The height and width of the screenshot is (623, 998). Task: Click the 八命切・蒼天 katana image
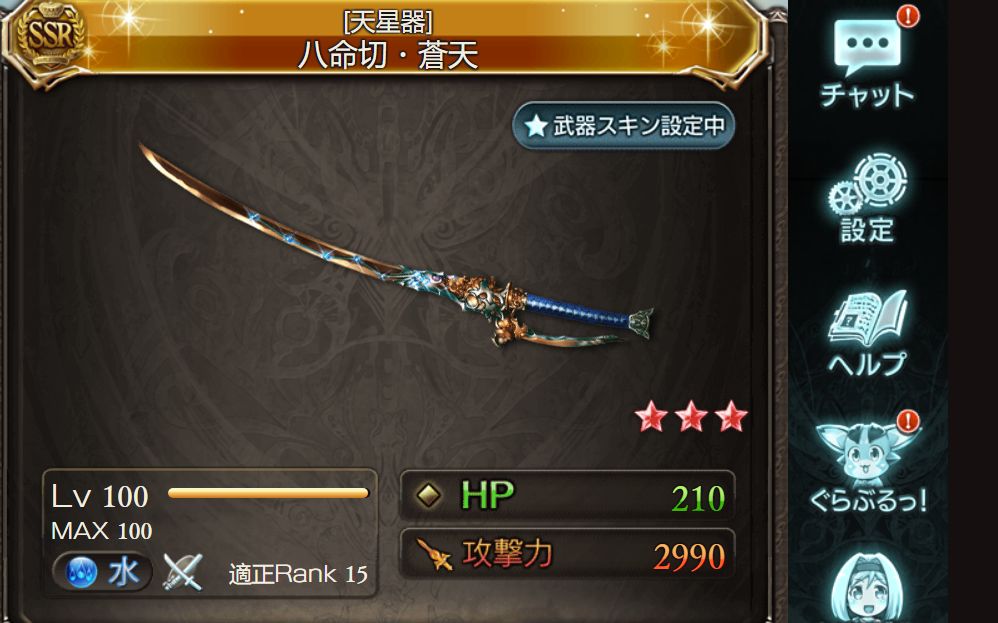pyautogui.click(x=396, y=246)
